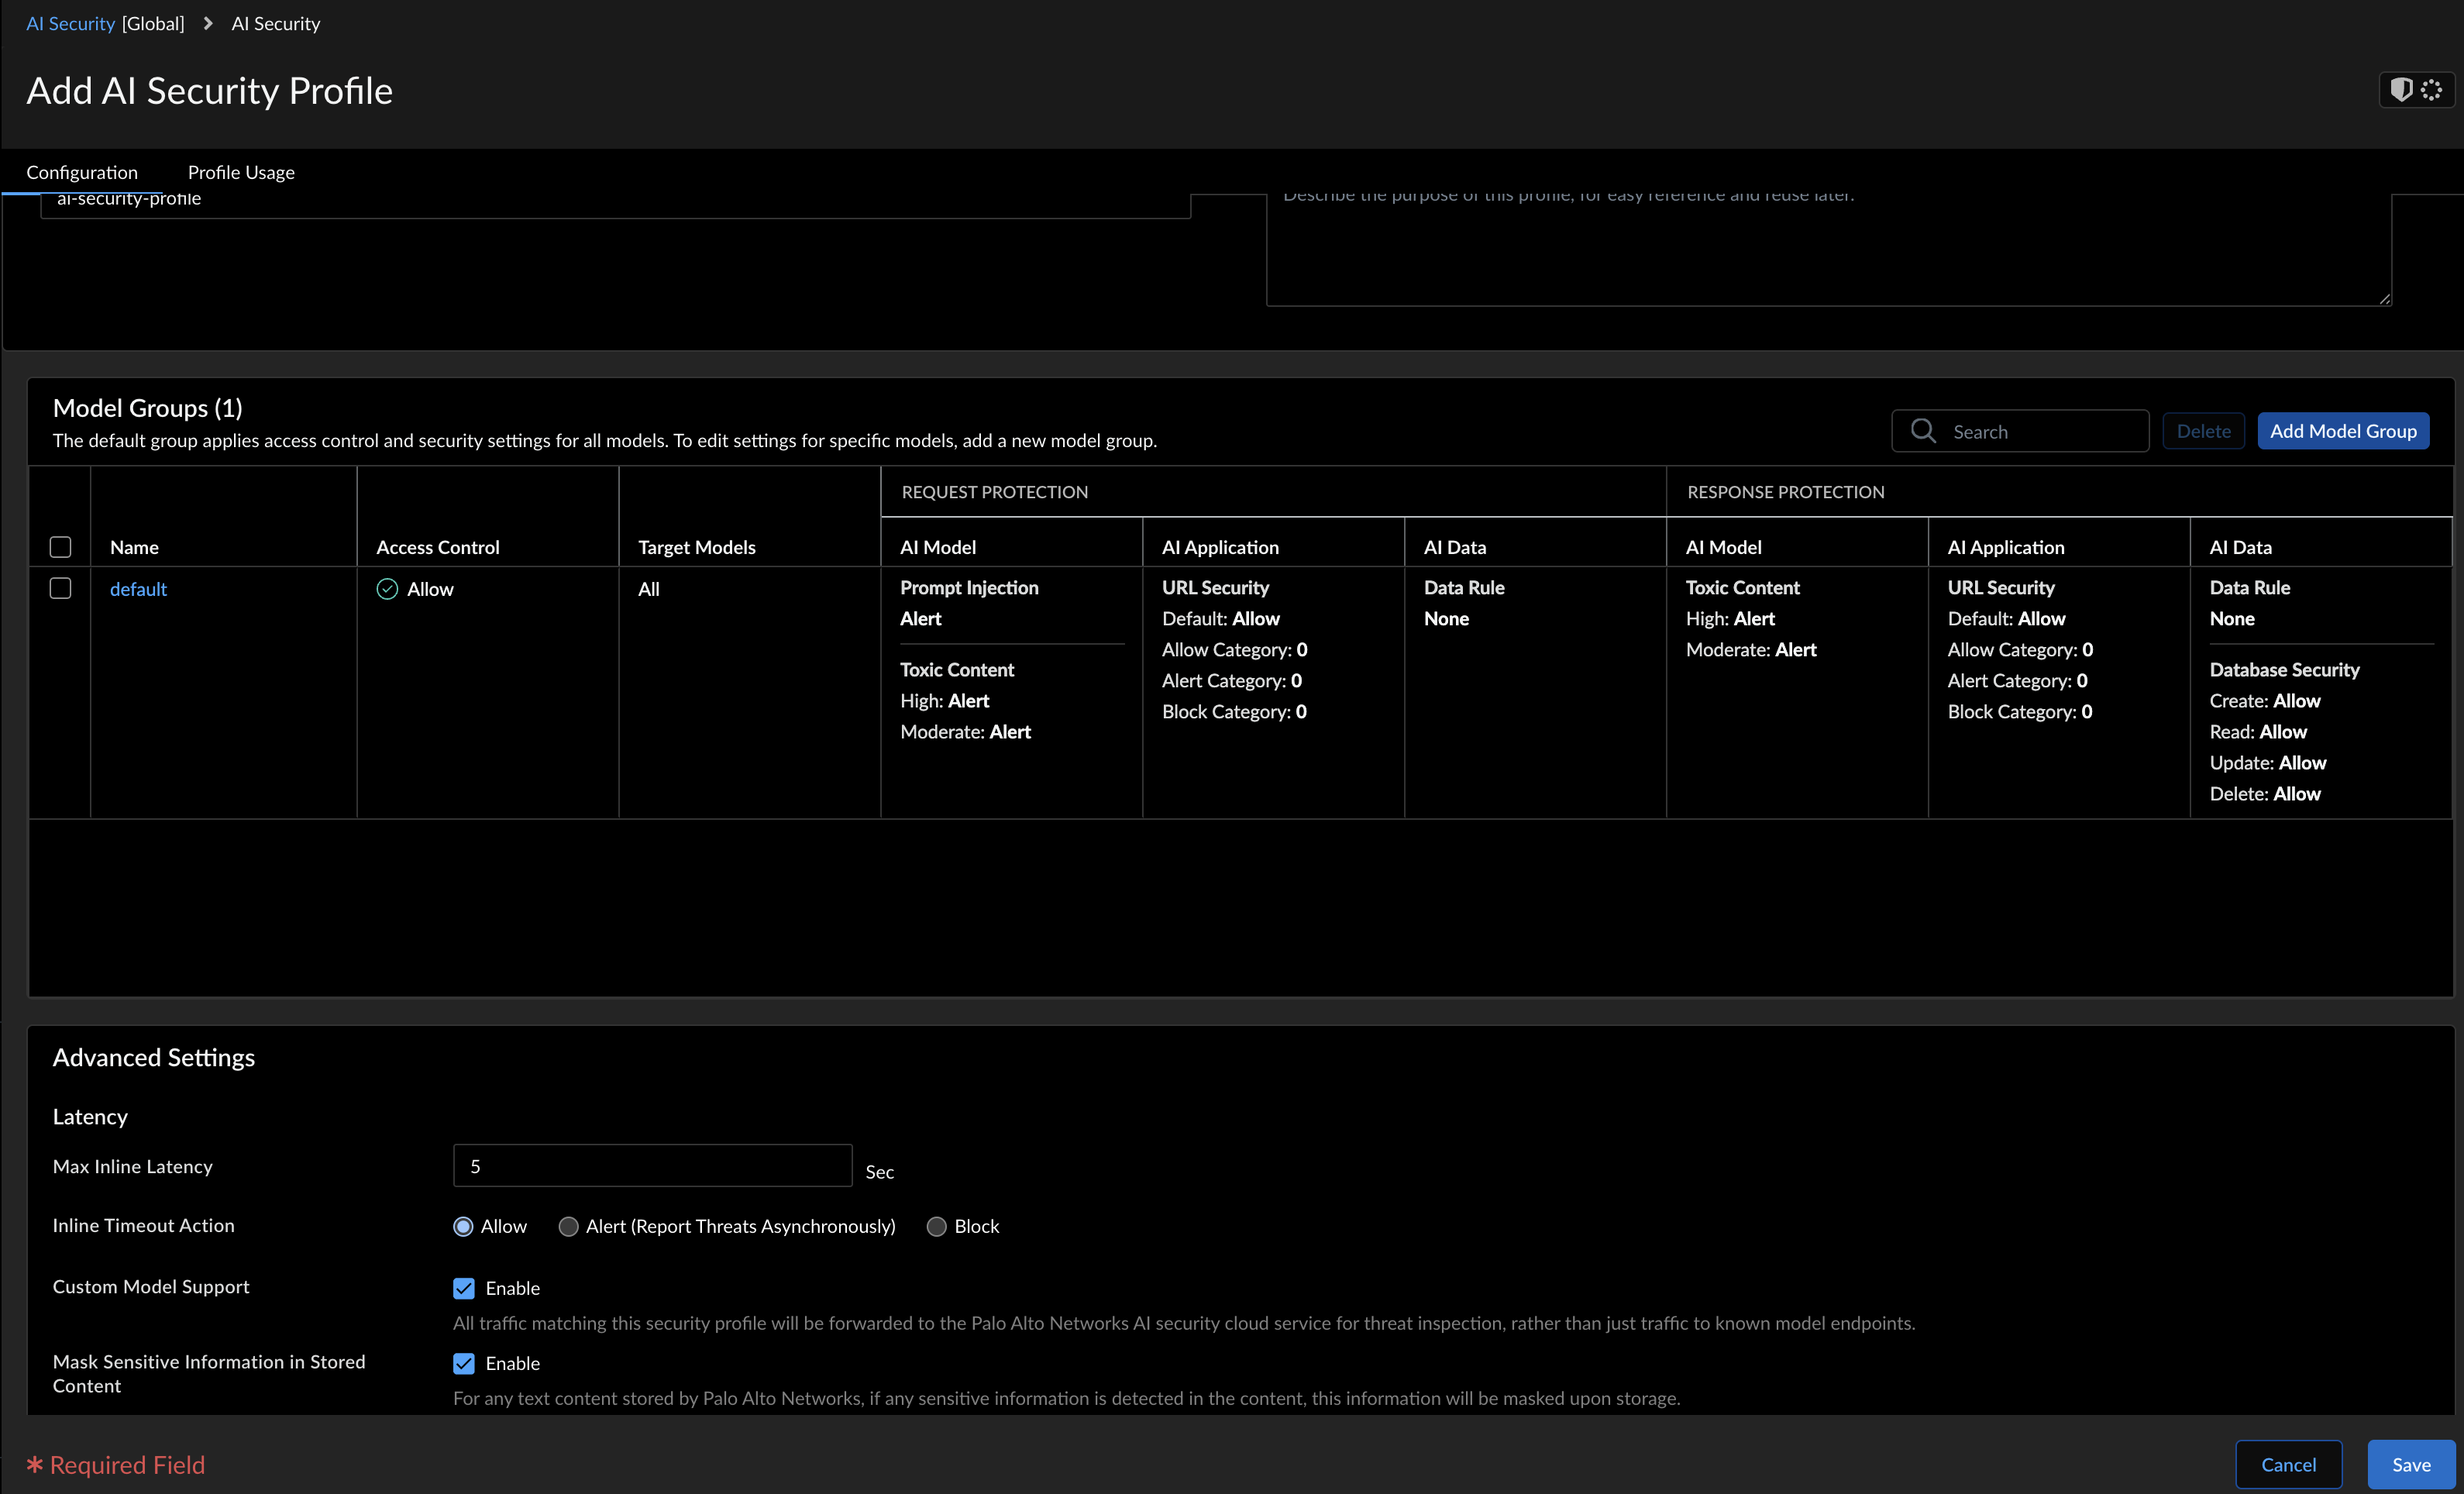The image size is (2464, 1494).
Task: Check the select-all checkbox in the table header
Action: coord(60,547)
